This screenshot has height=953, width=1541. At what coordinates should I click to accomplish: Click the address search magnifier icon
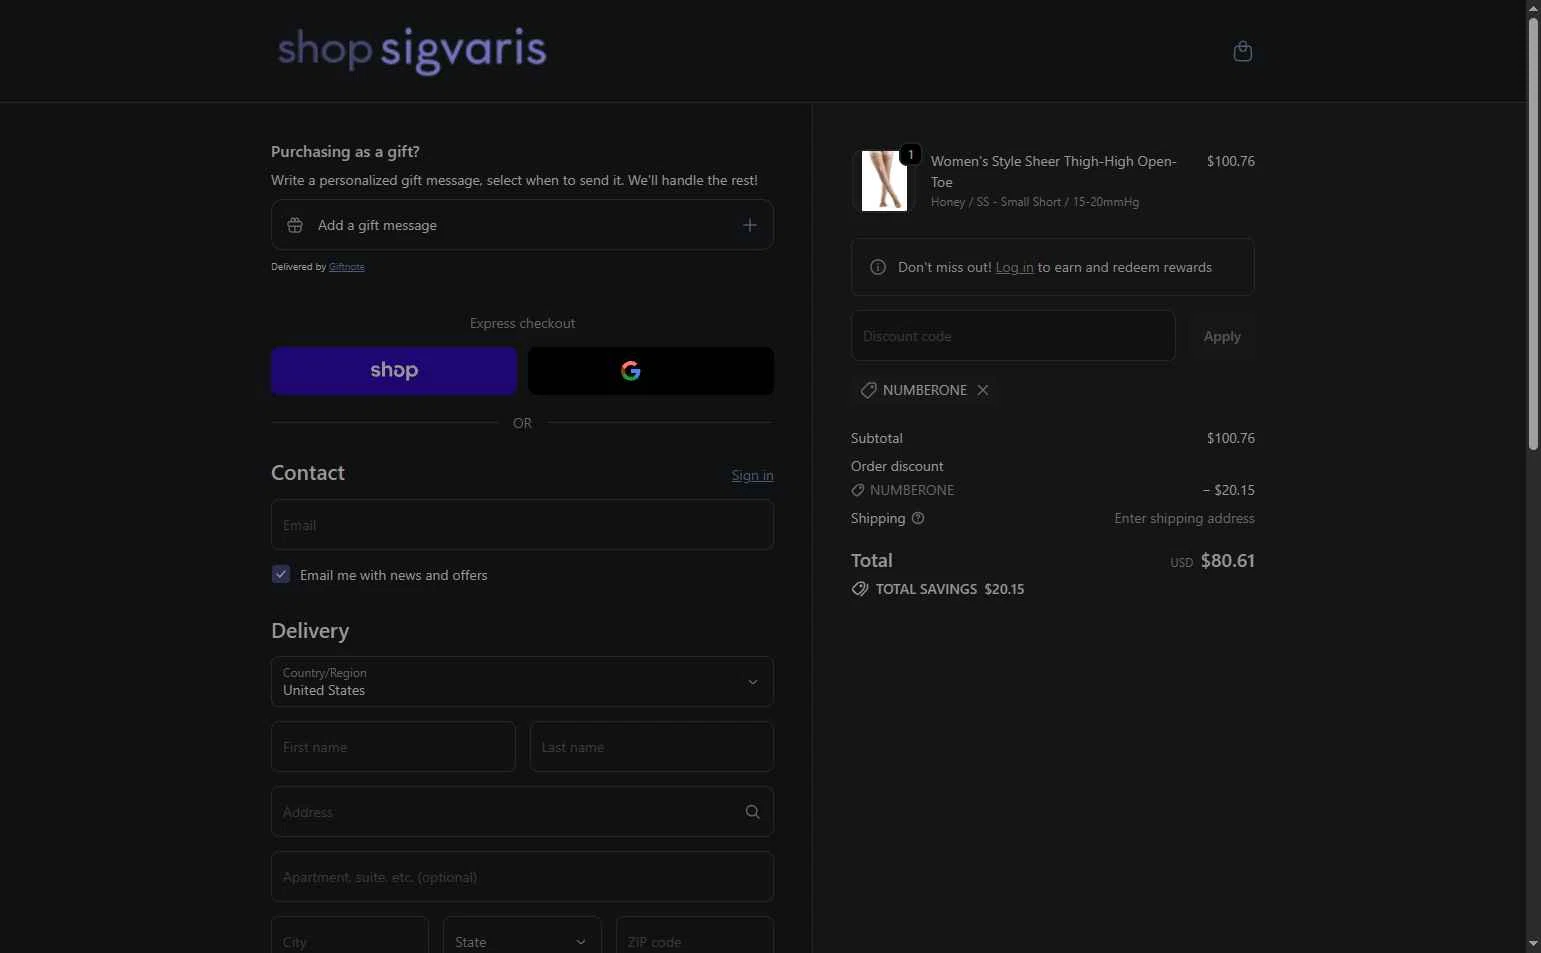click(x=753, y=812)
